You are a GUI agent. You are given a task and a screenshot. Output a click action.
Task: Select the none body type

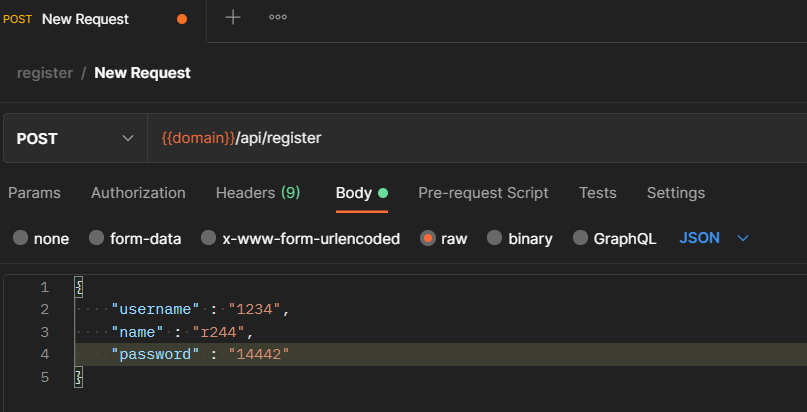point(20,239)
